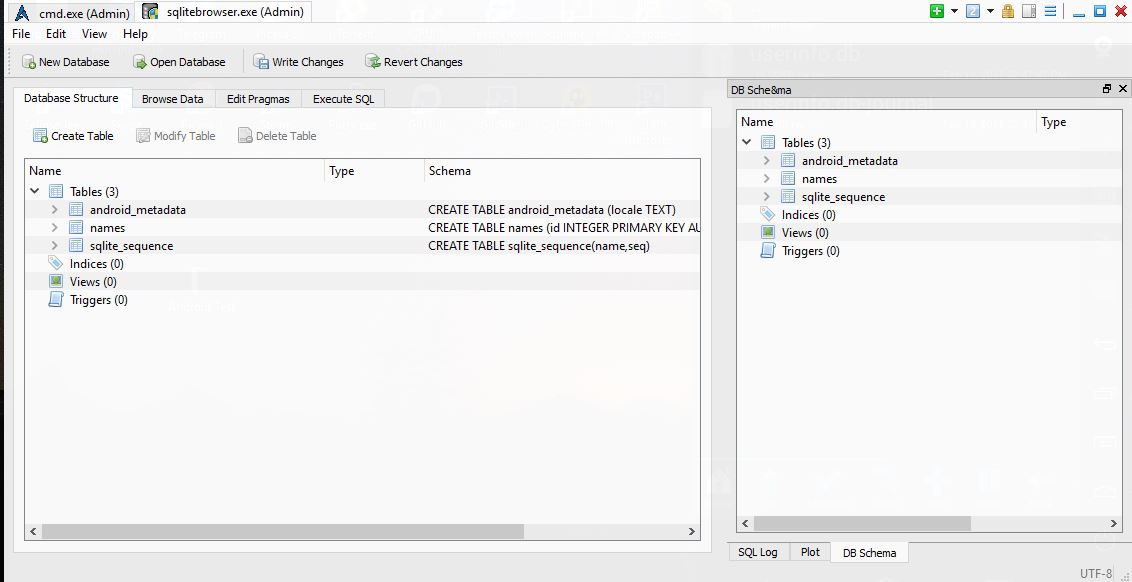Select the SQL Log bottom tab
1132x582 pixels.
pos(757,552)
